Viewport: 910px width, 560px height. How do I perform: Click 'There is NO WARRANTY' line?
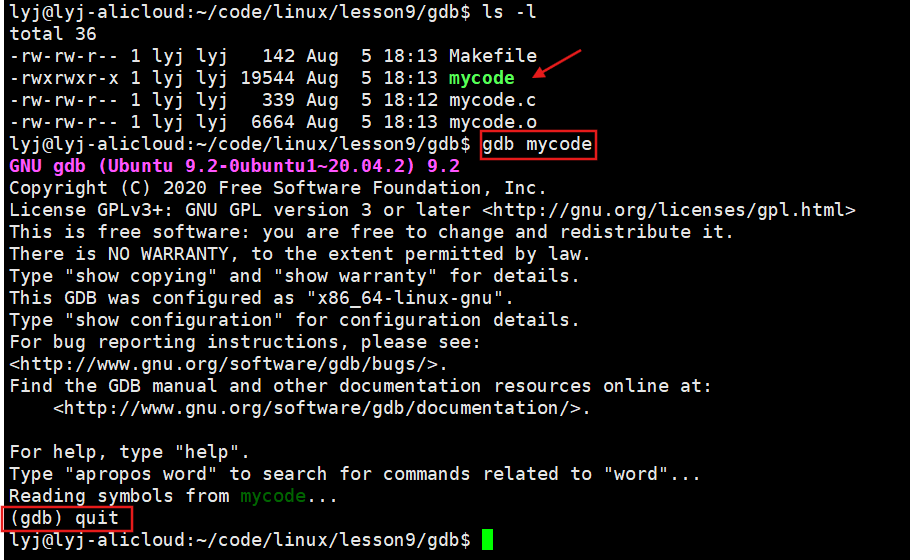[299, 254]
